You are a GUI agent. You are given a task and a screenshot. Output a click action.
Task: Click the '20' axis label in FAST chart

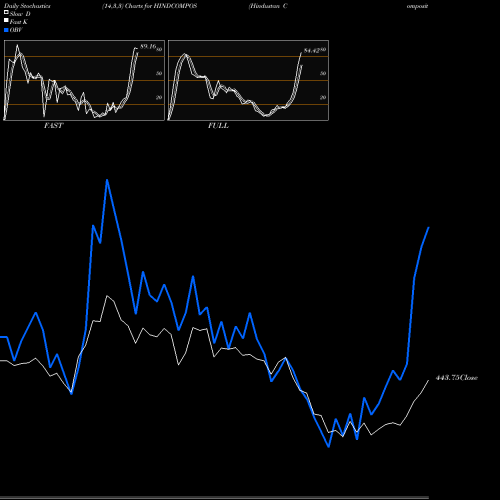click(159, 97)
